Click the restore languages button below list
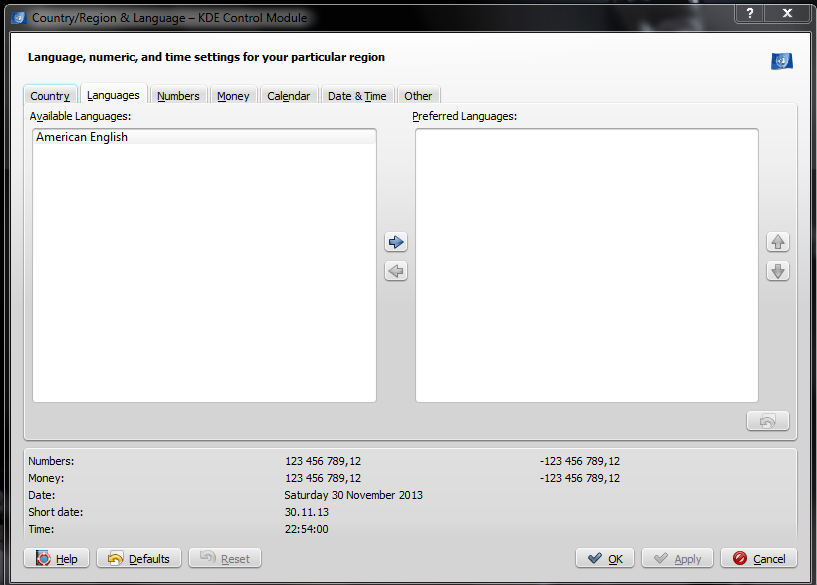Viewport: 817px width, 585px height. pos(768,421)
